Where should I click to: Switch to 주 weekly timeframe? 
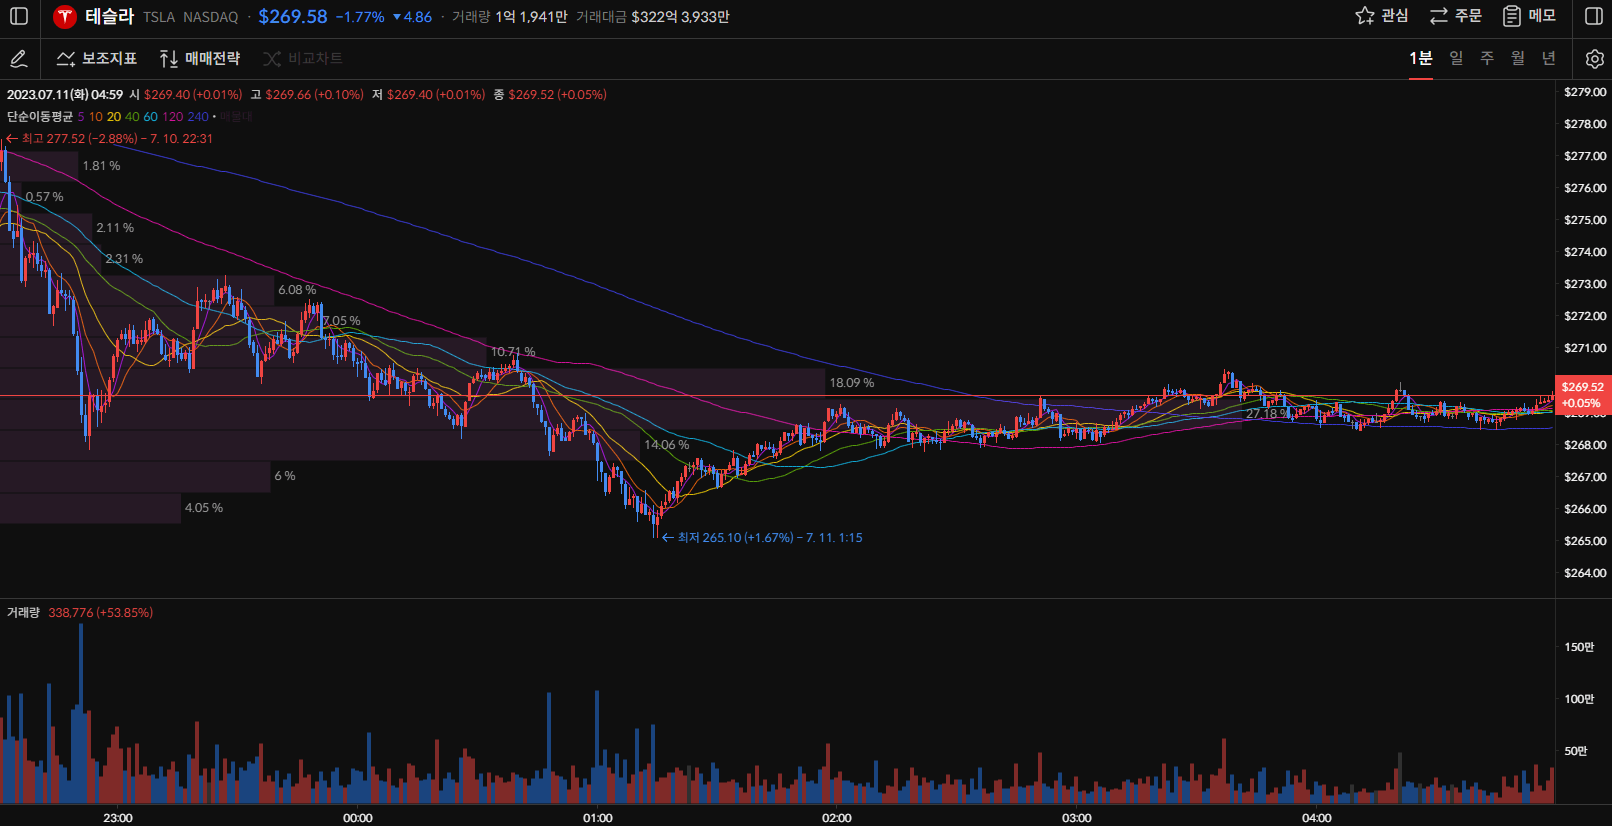pos(1487,58)
